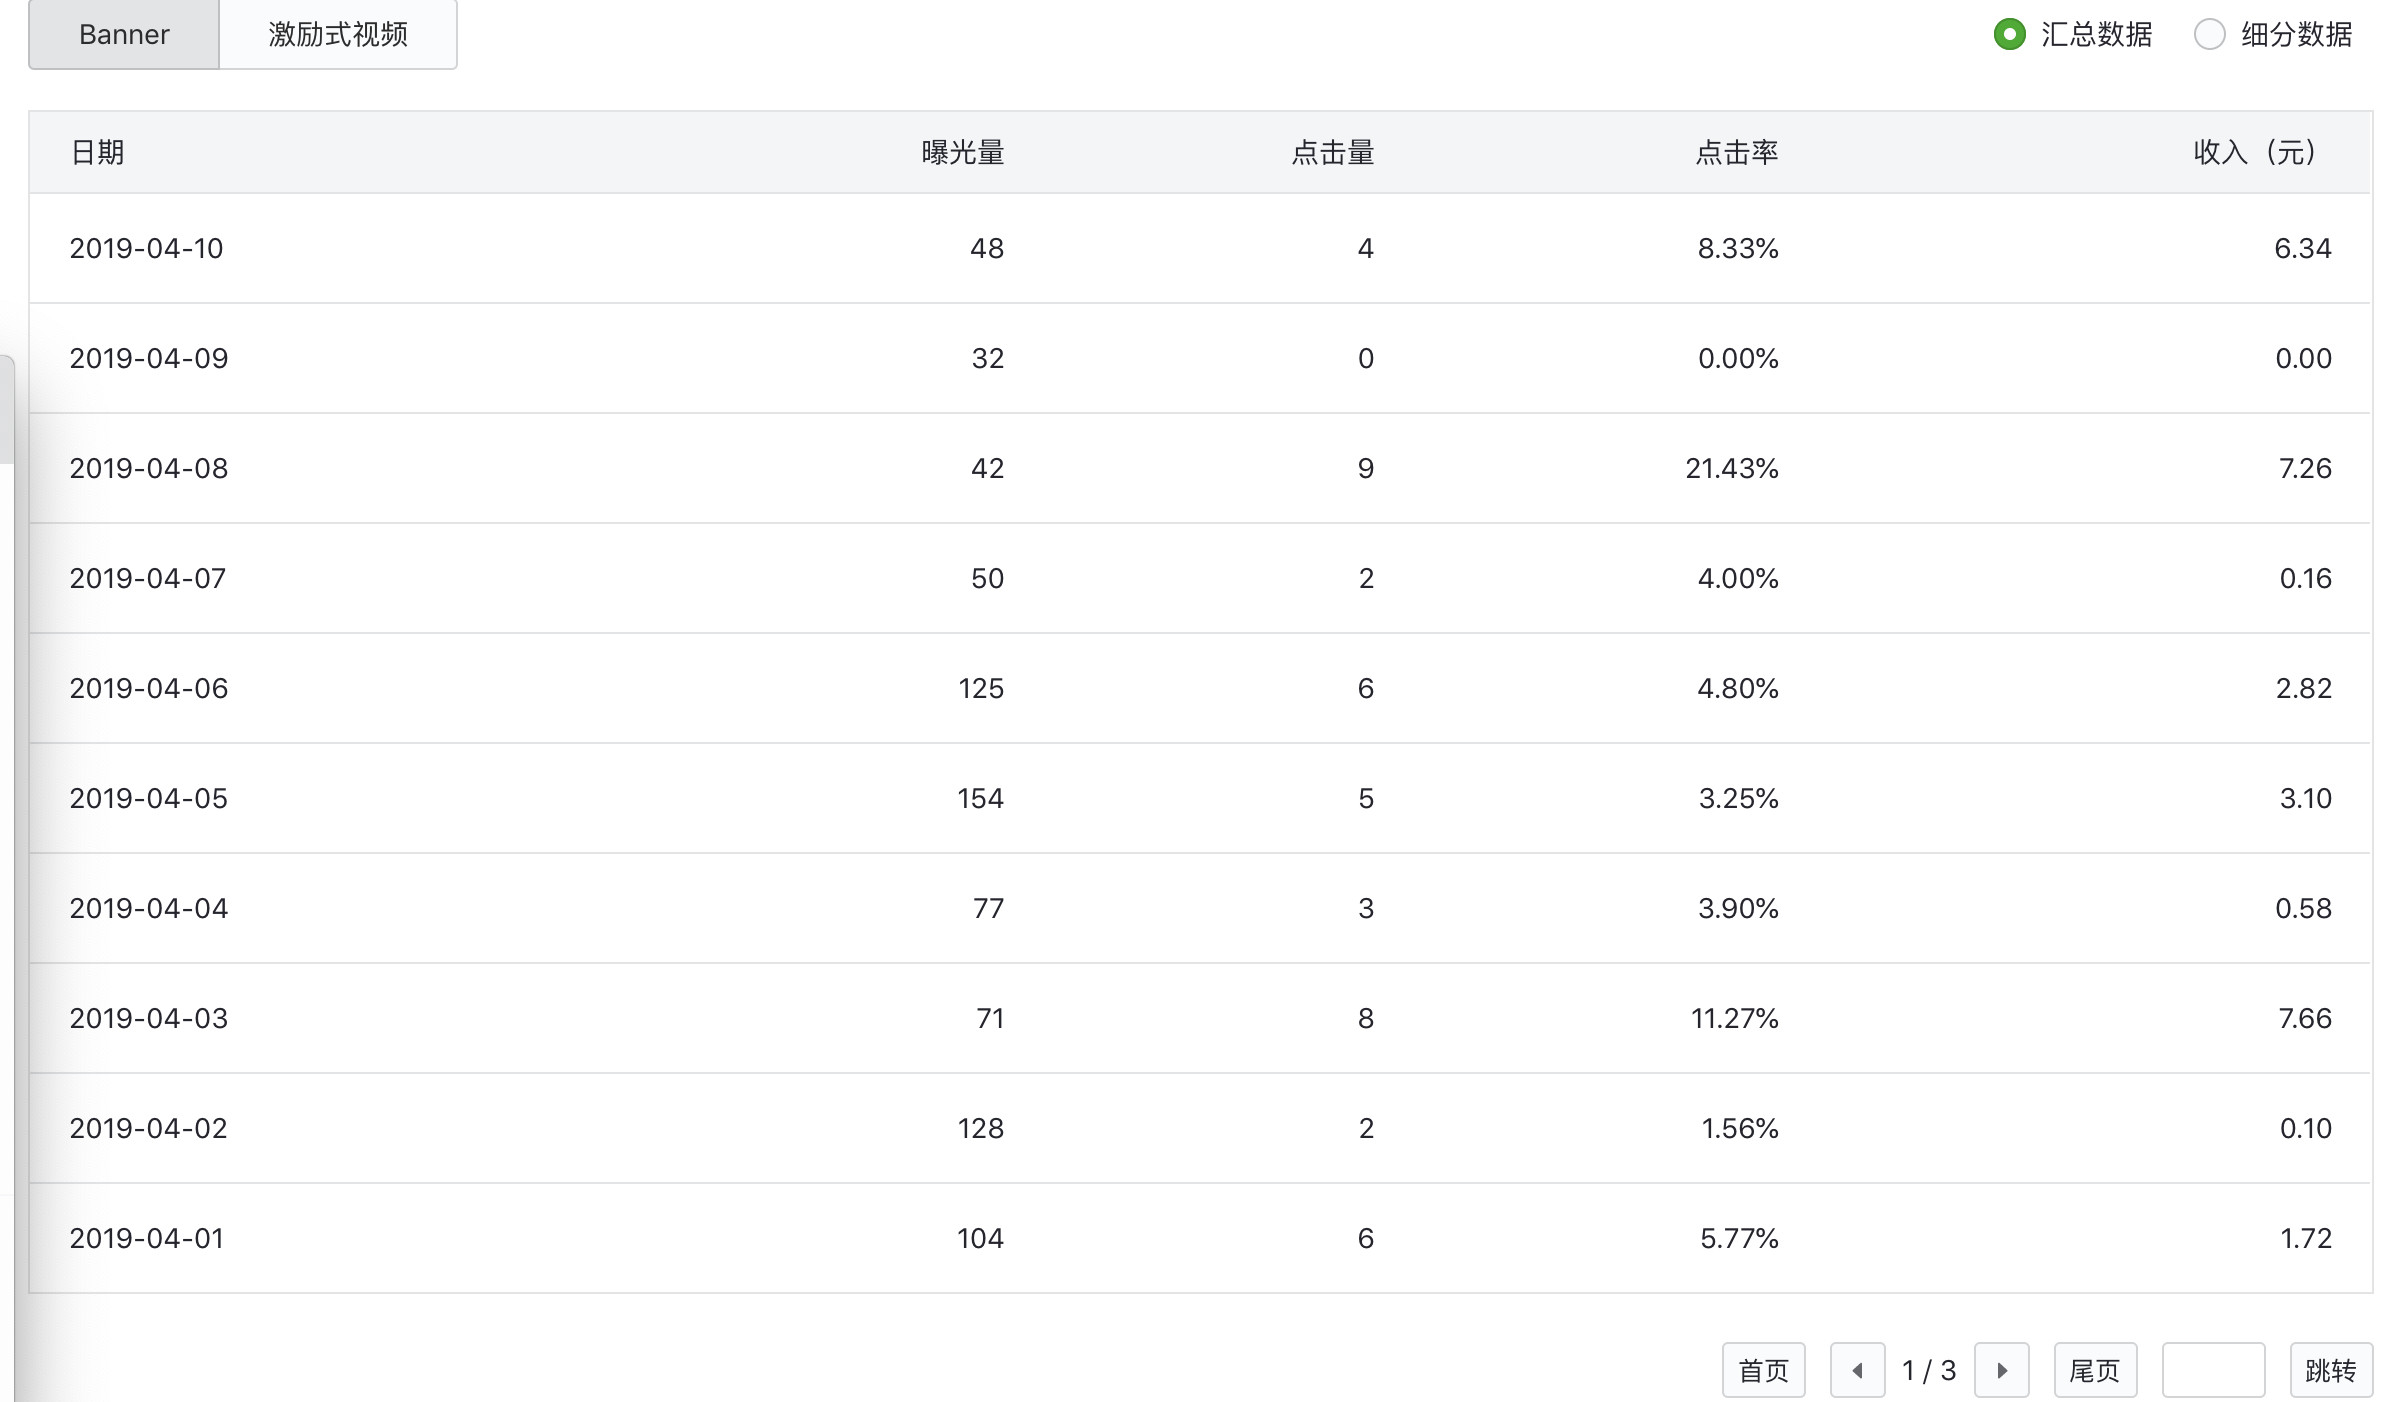Screen dimensions: 2398x1402
Task: Click the 2019-04-01 row date
Action: click(146, 1238)
